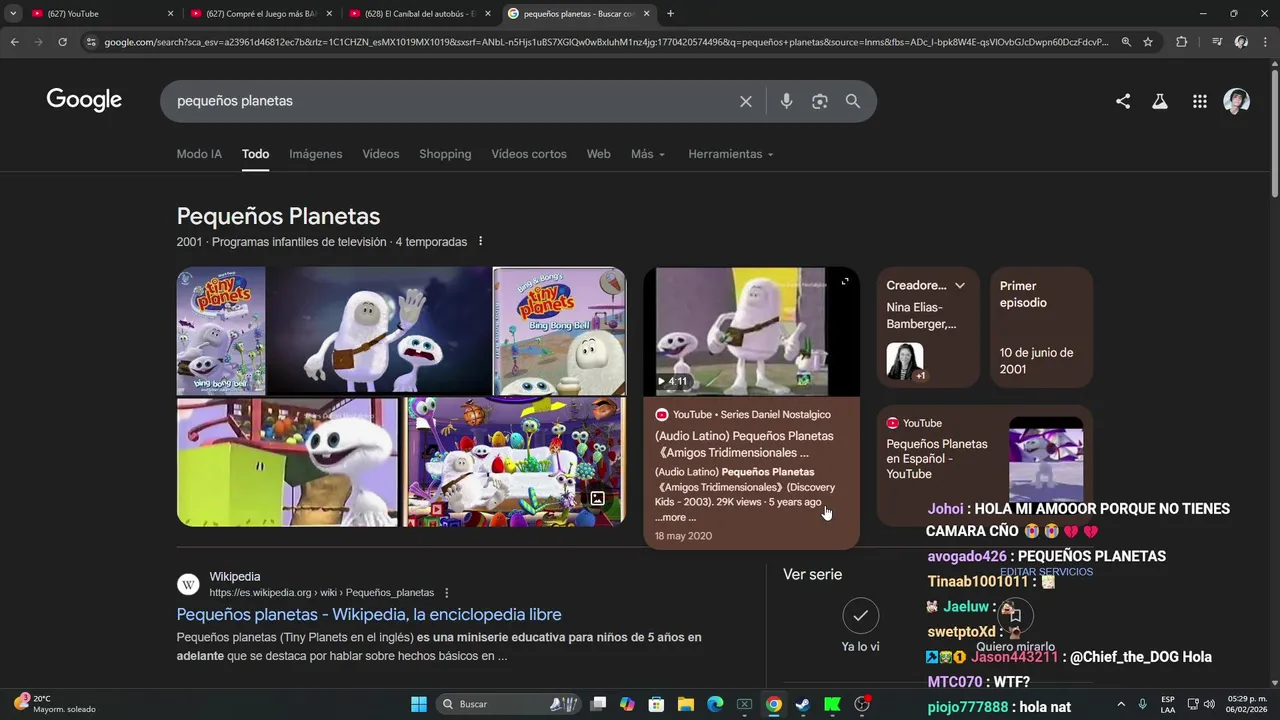Start a voice search with the microphone icon
The image size is (1280, 720).
(x=786, y=101)
